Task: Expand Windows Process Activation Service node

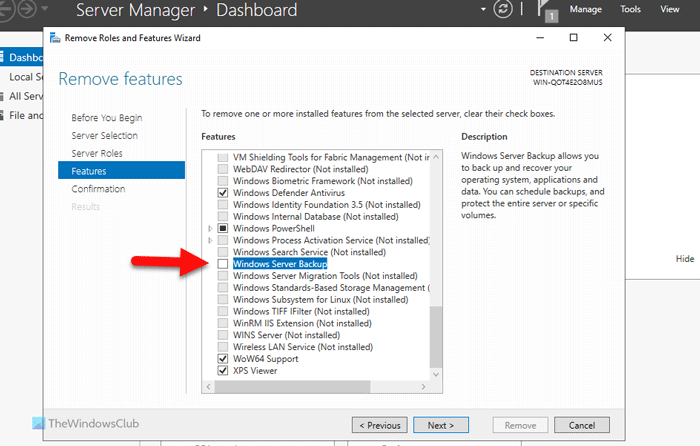Action: pyautogui.click(x=210, y=240)
